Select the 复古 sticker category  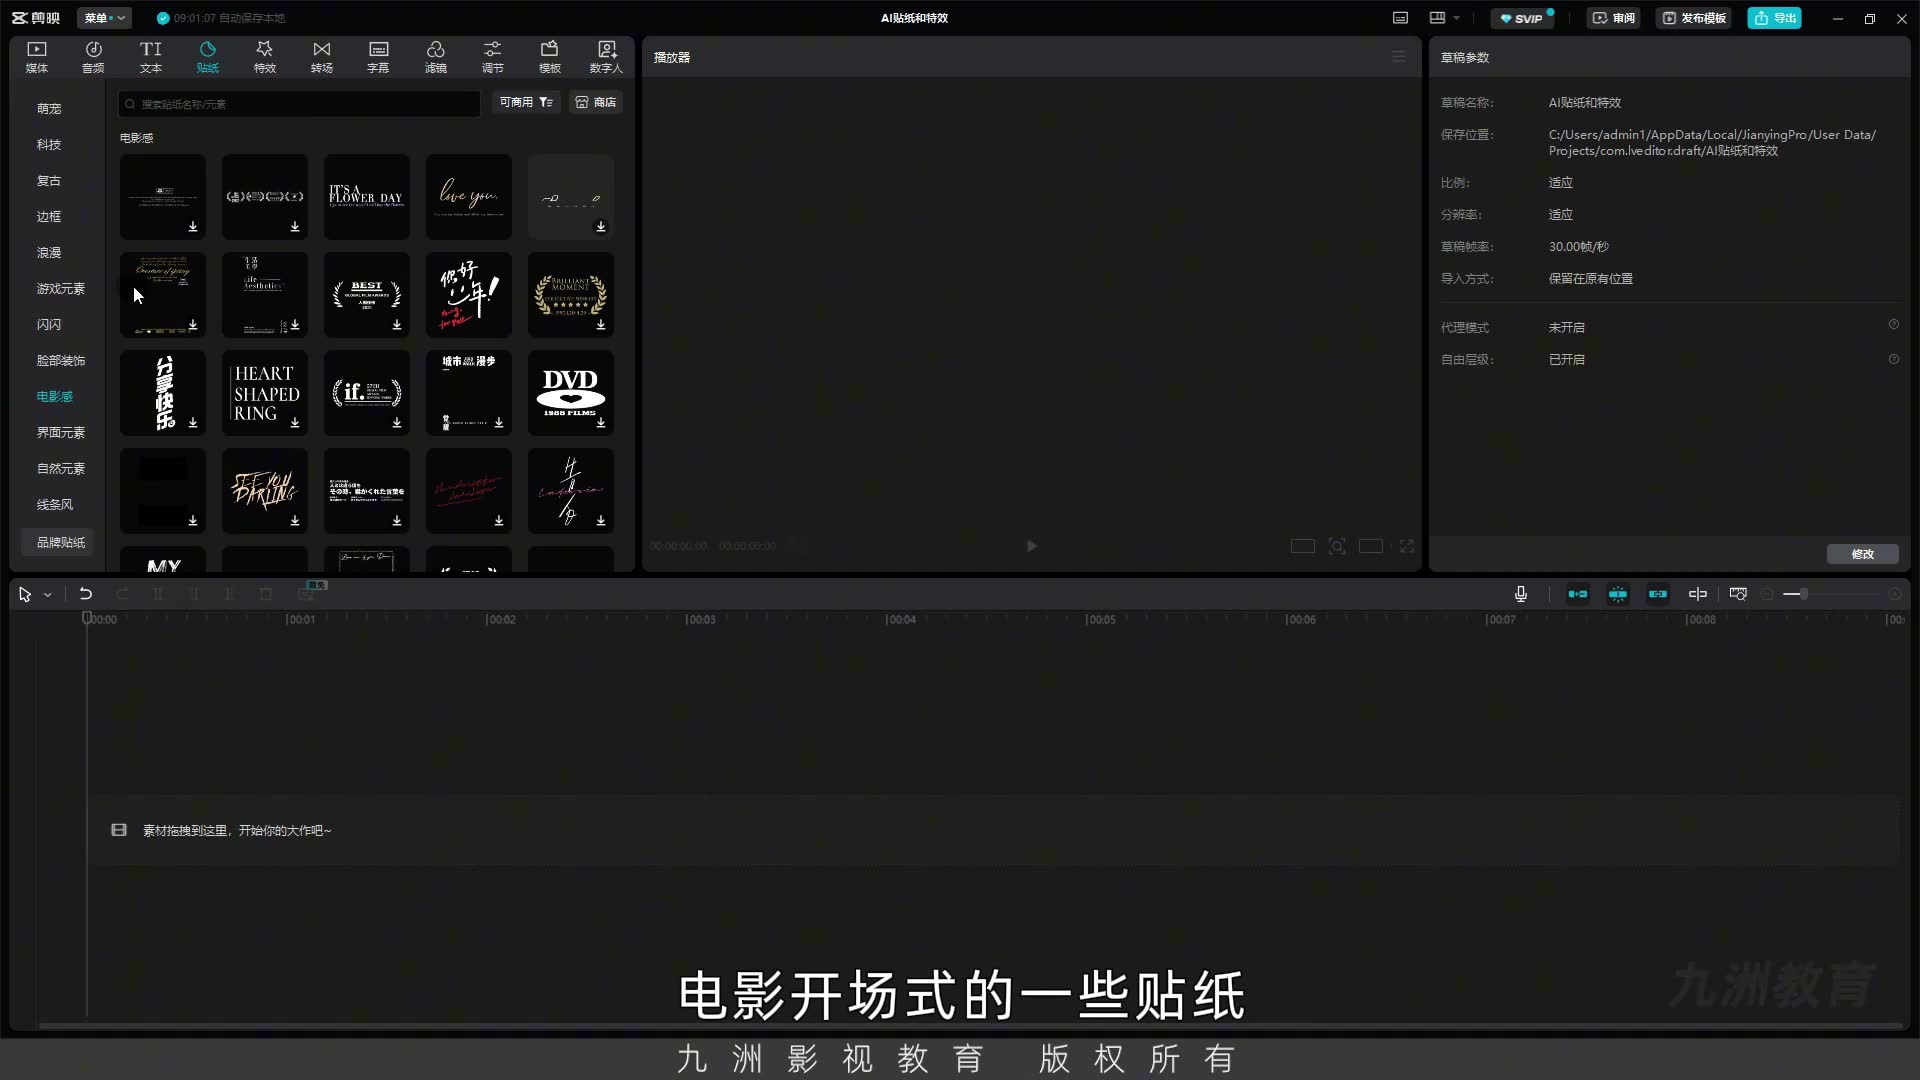(x=49, y=180)
